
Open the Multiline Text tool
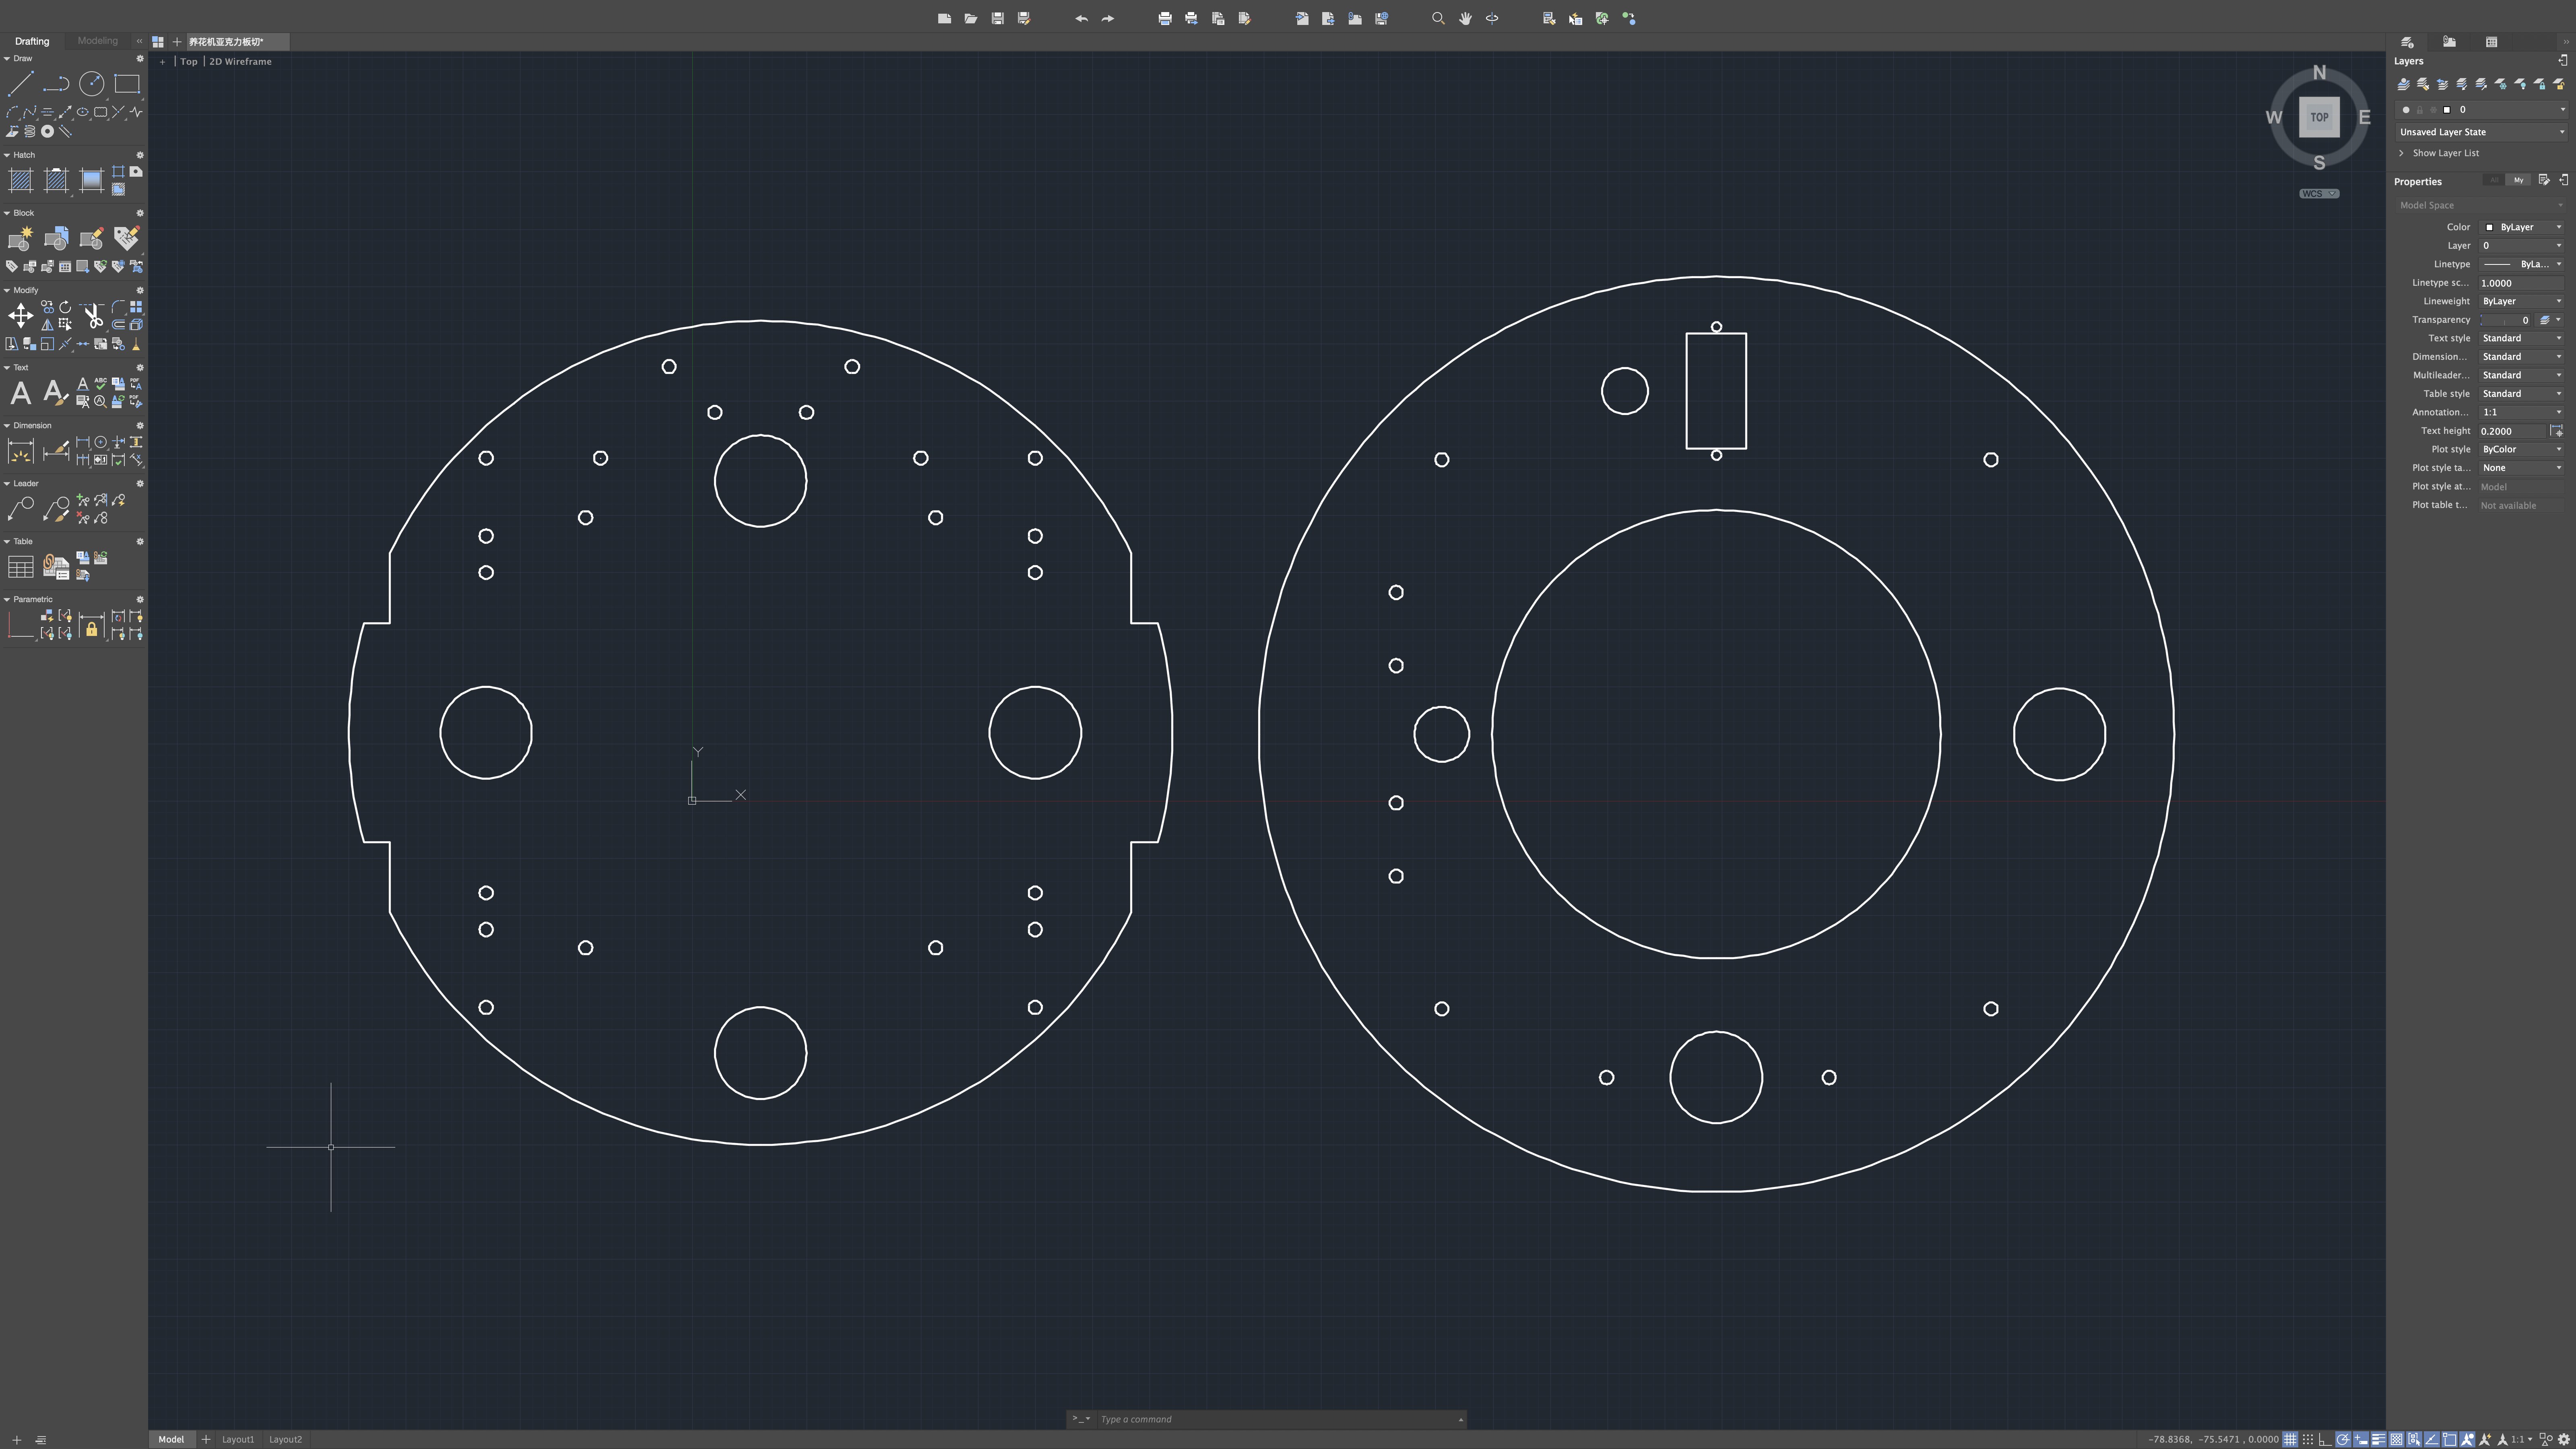point(20,393)
